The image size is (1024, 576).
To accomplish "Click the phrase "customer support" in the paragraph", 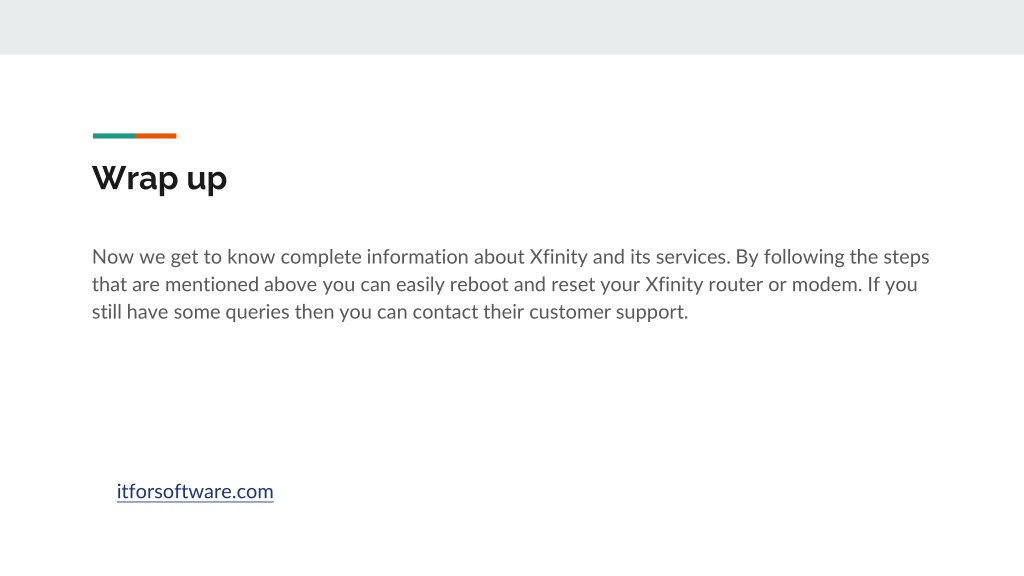I will (x=608, y=312).
